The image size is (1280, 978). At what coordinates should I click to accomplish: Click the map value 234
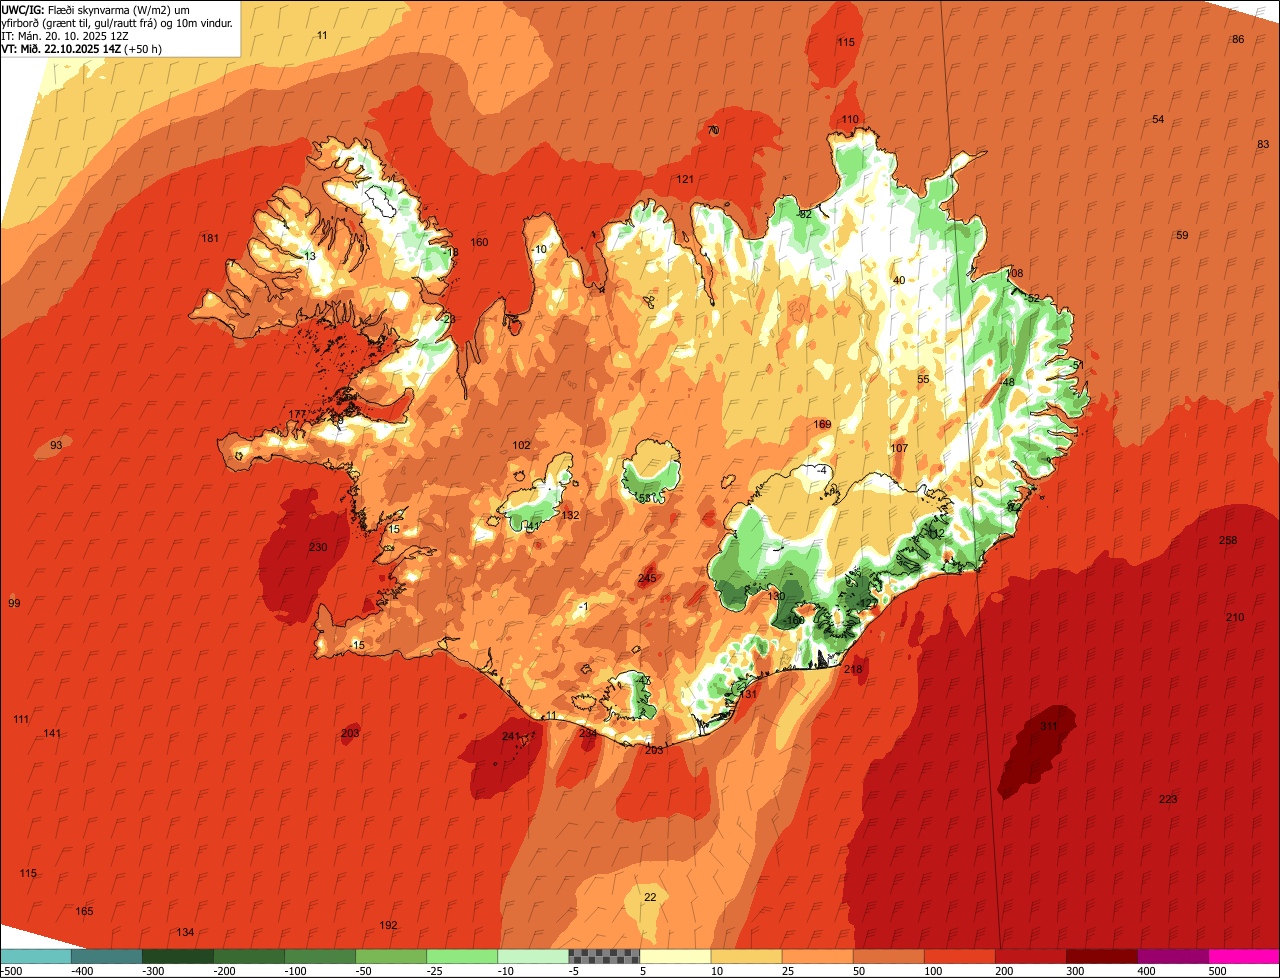tap(588, 734)
